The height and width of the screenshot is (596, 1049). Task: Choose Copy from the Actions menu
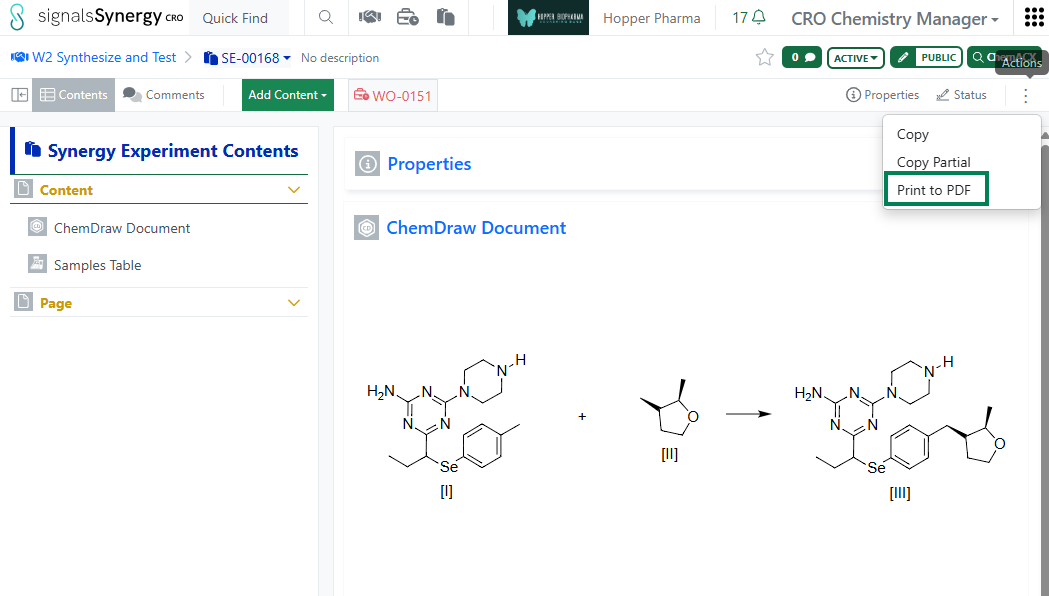[913, 134]
